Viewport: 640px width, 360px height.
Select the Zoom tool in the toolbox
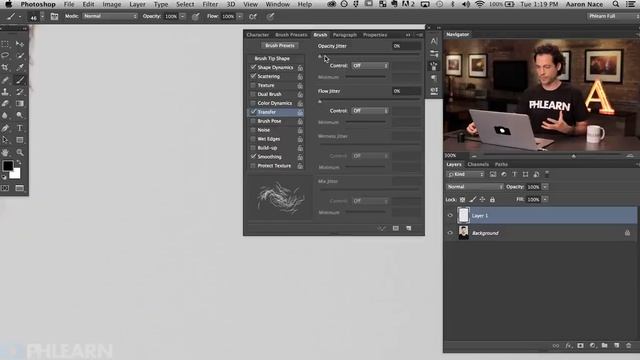point(20,152)
